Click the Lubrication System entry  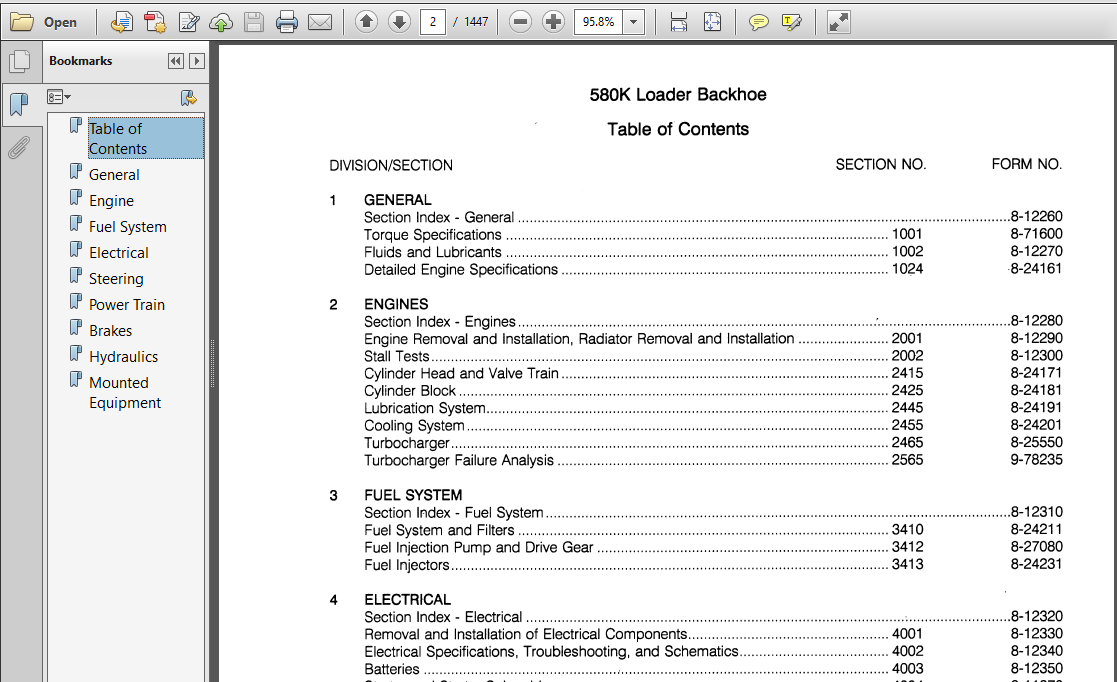tap(425, 408)
